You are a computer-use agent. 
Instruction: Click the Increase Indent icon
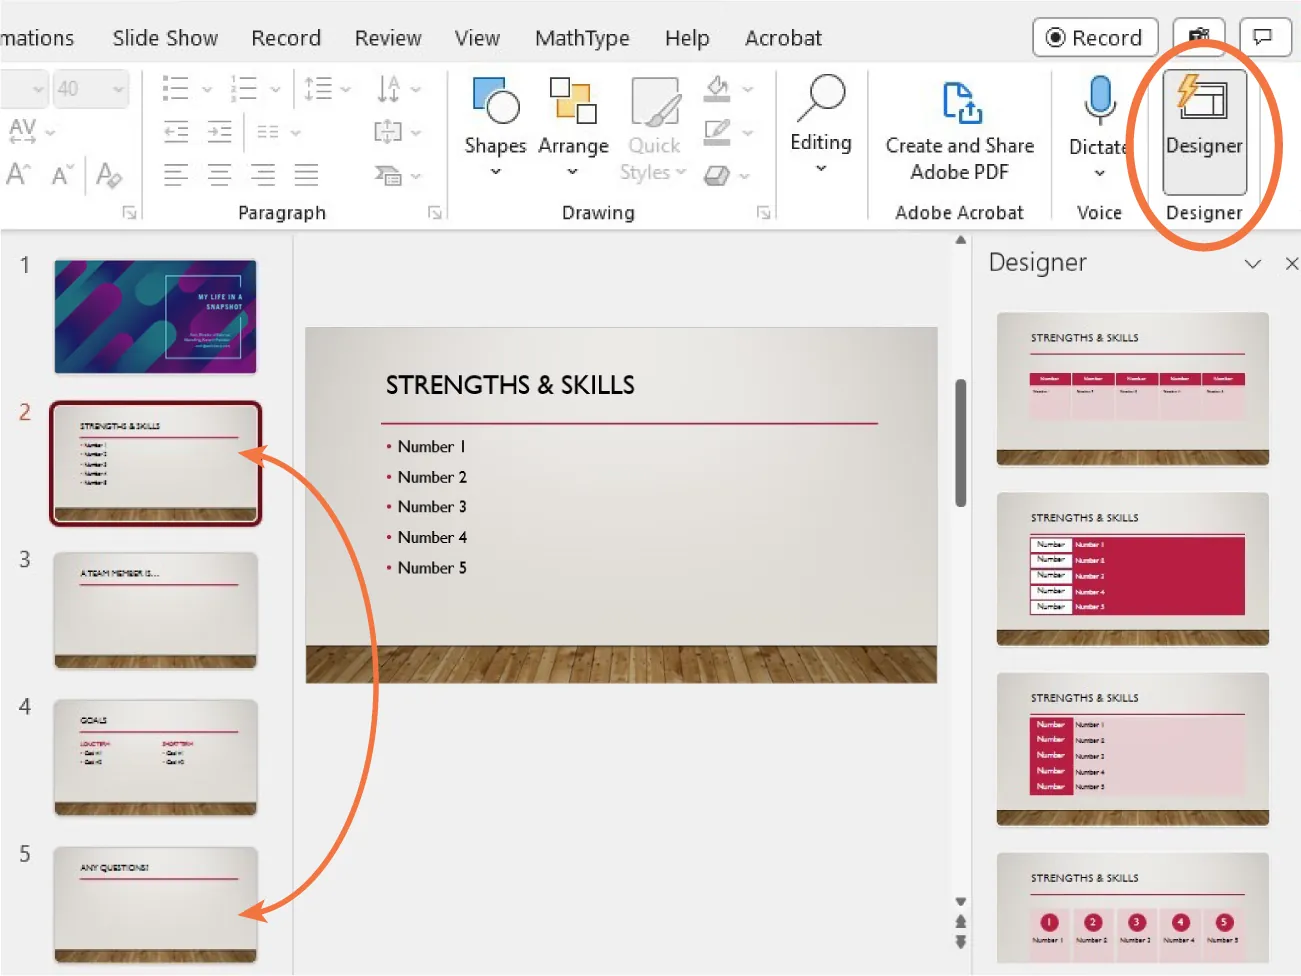(x=220, y=131)
